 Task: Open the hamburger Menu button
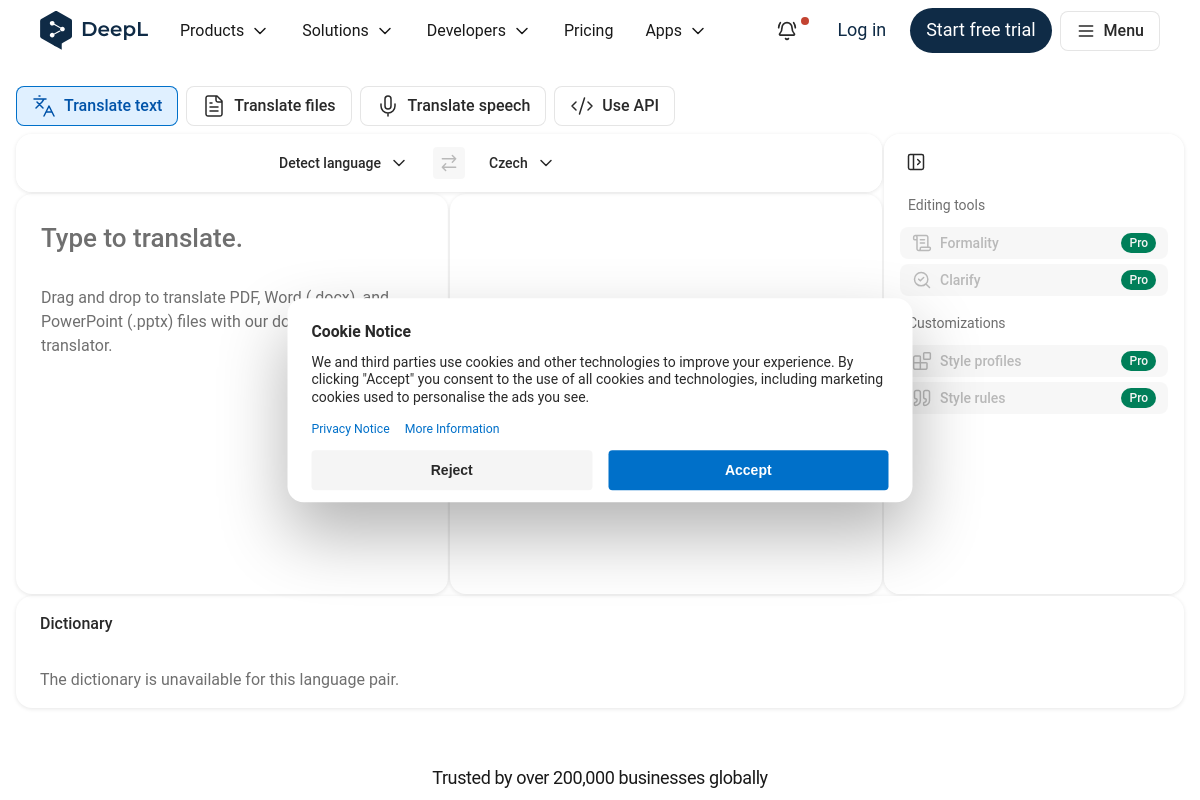[x=1110, y=31]
